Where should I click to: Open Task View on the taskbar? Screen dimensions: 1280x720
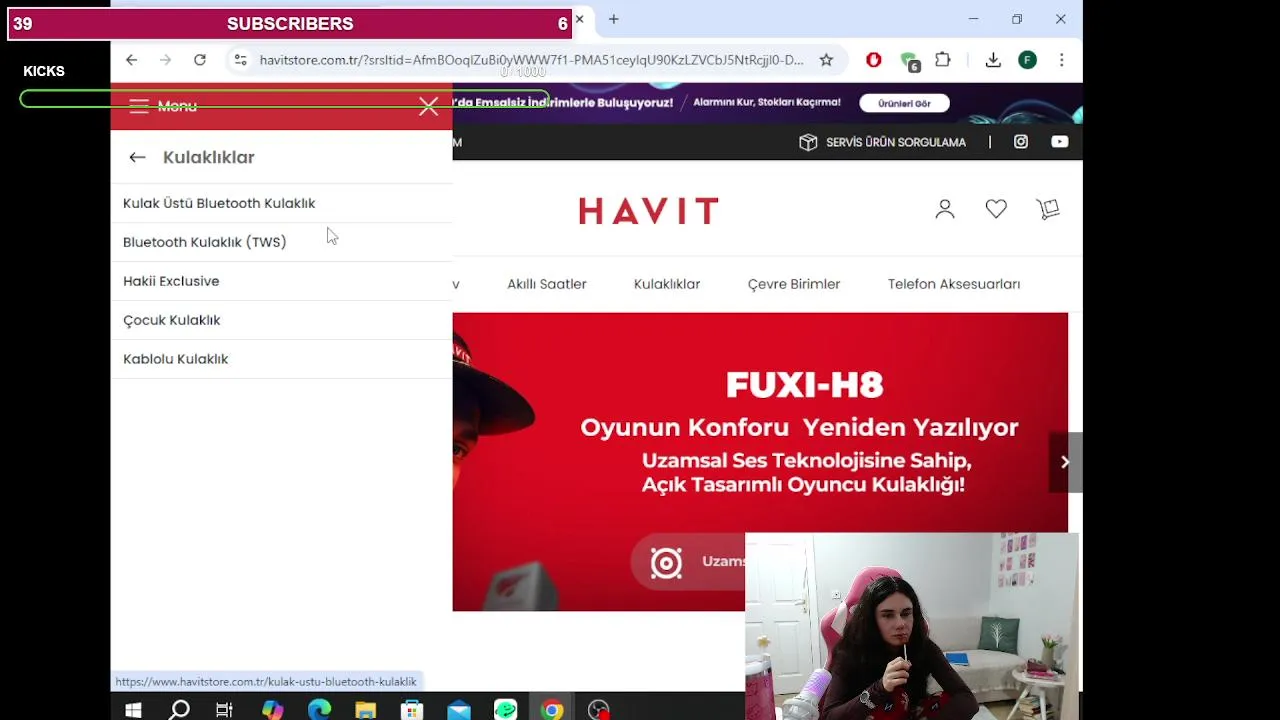click(x=225, y=710)
